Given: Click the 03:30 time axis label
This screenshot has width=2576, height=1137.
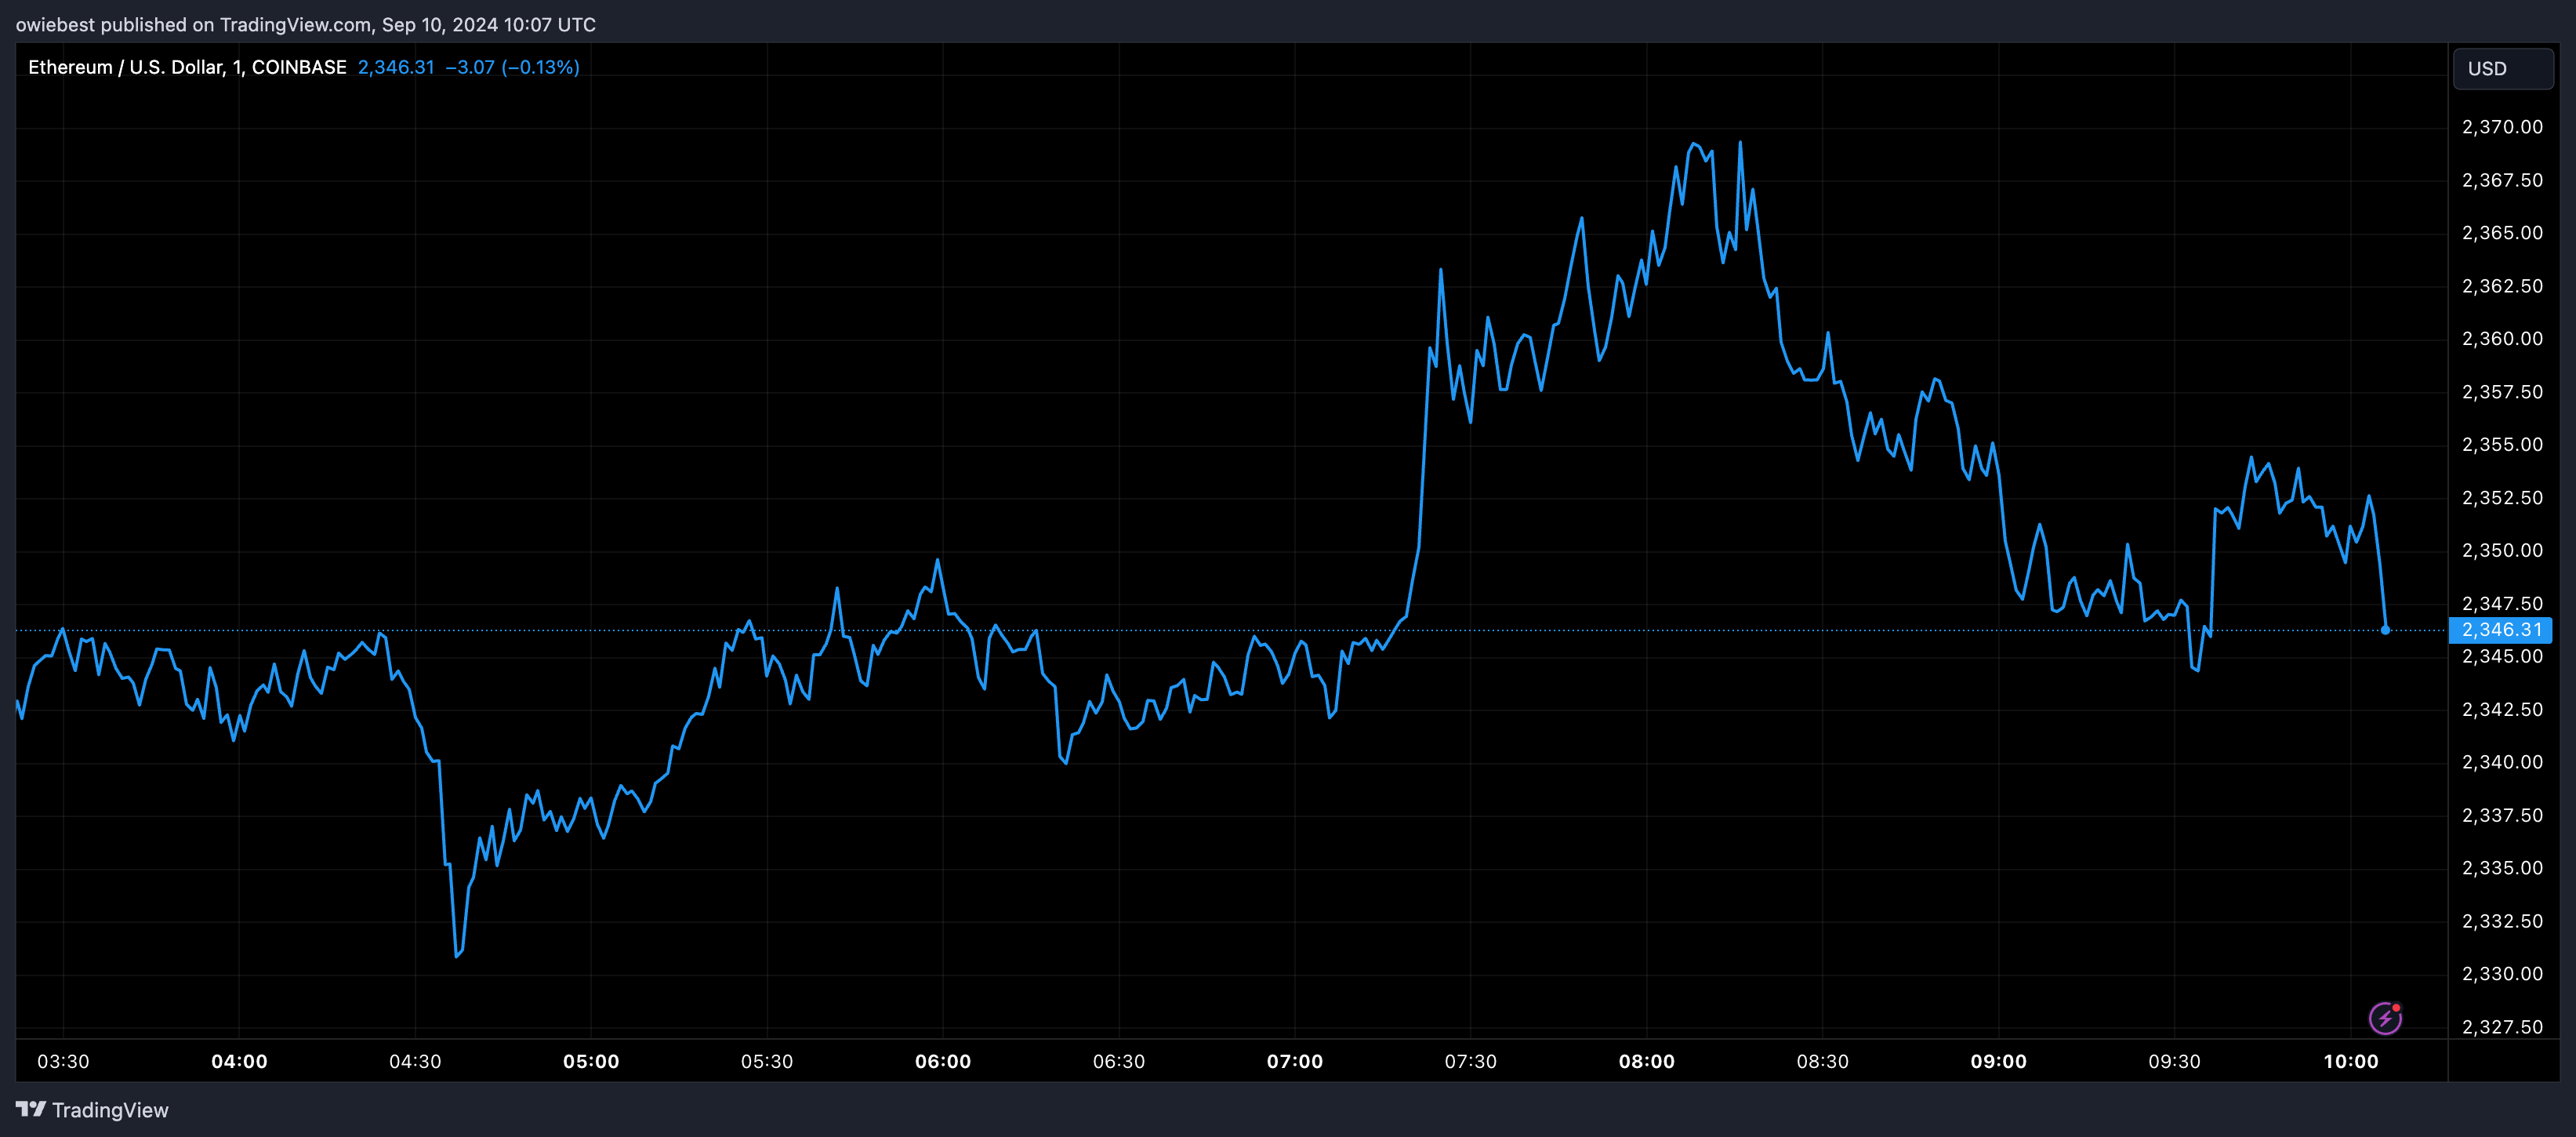Looking at the screenshot, I should [63, 1061].
